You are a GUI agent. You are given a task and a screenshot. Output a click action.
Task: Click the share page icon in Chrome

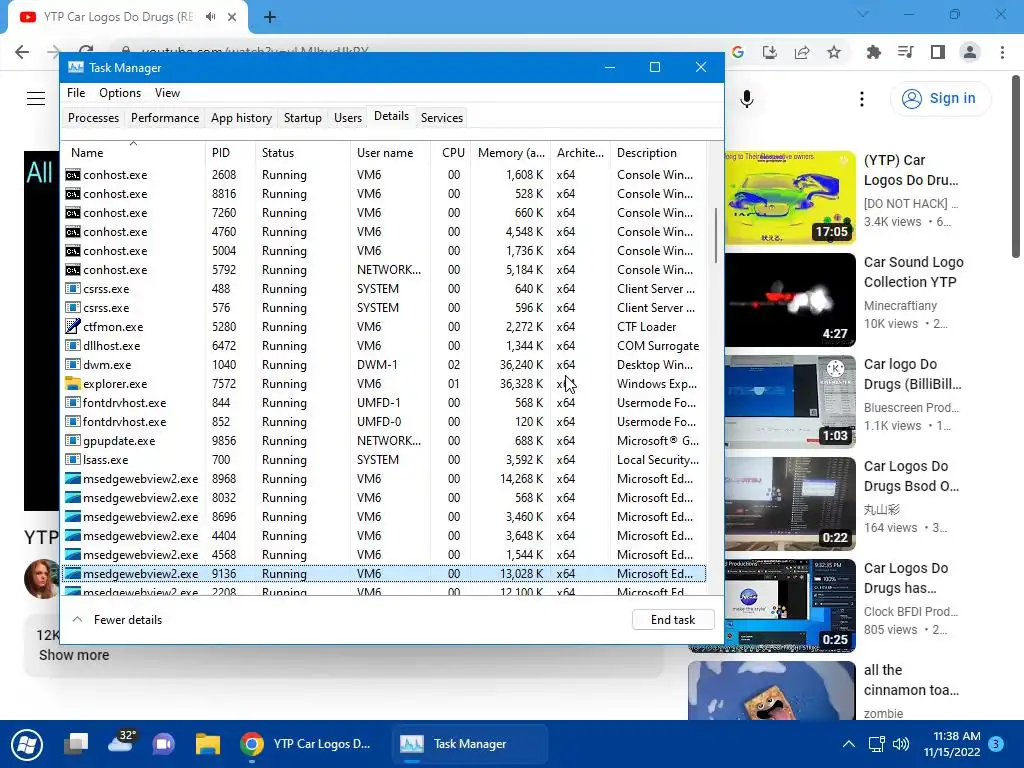[x=802, y=52]
